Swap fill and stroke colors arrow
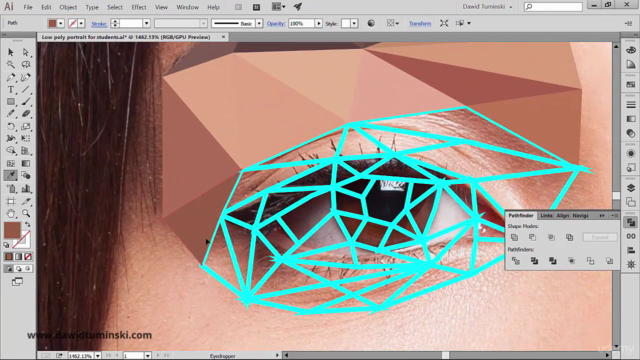Viewport: 640px width, 360px height. tap(28, 224)
